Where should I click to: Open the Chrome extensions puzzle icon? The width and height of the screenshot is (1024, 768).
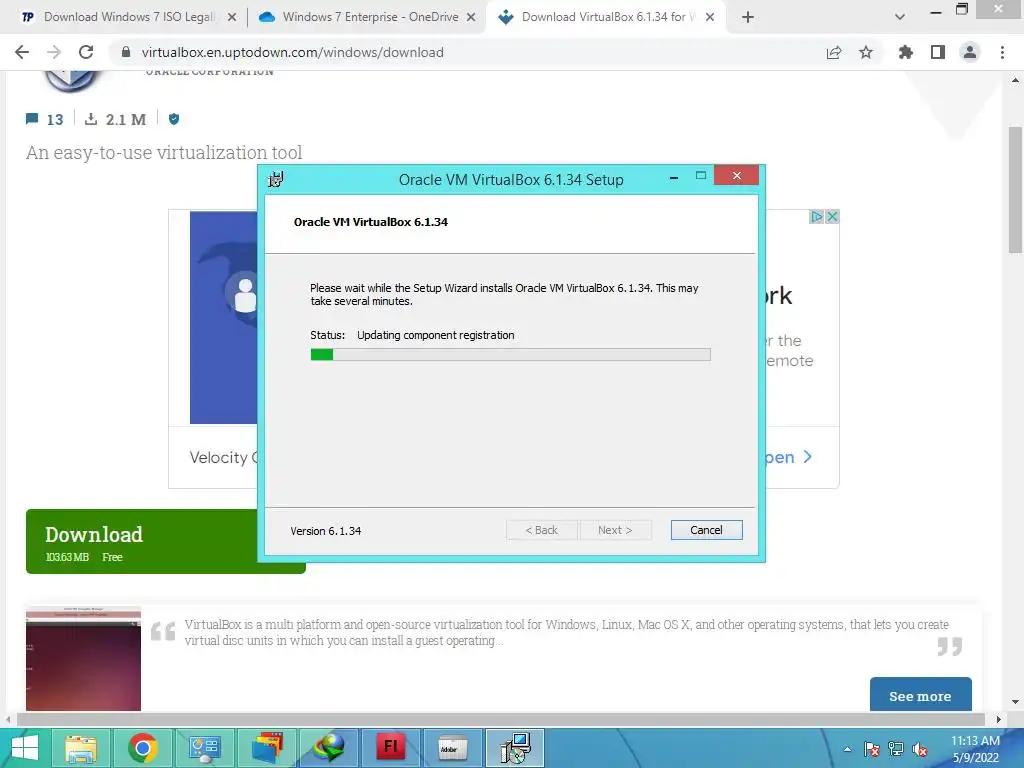click(x=905, y=52)
